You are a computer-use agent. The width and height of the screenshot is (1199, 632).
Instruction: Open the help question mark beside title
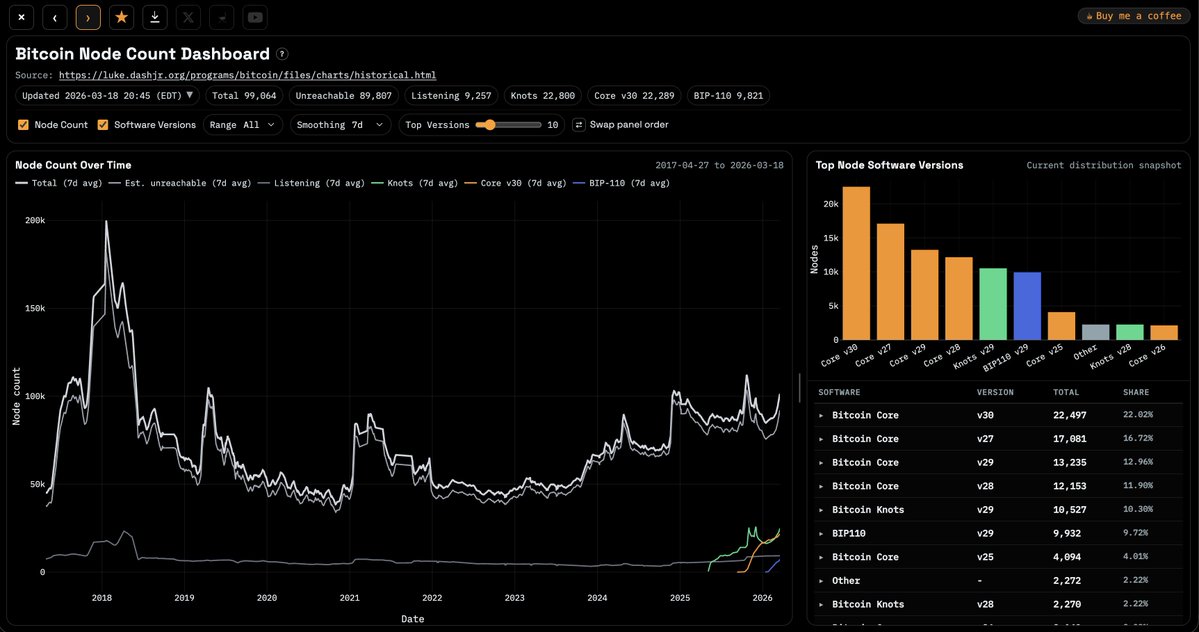pos(282,54)
